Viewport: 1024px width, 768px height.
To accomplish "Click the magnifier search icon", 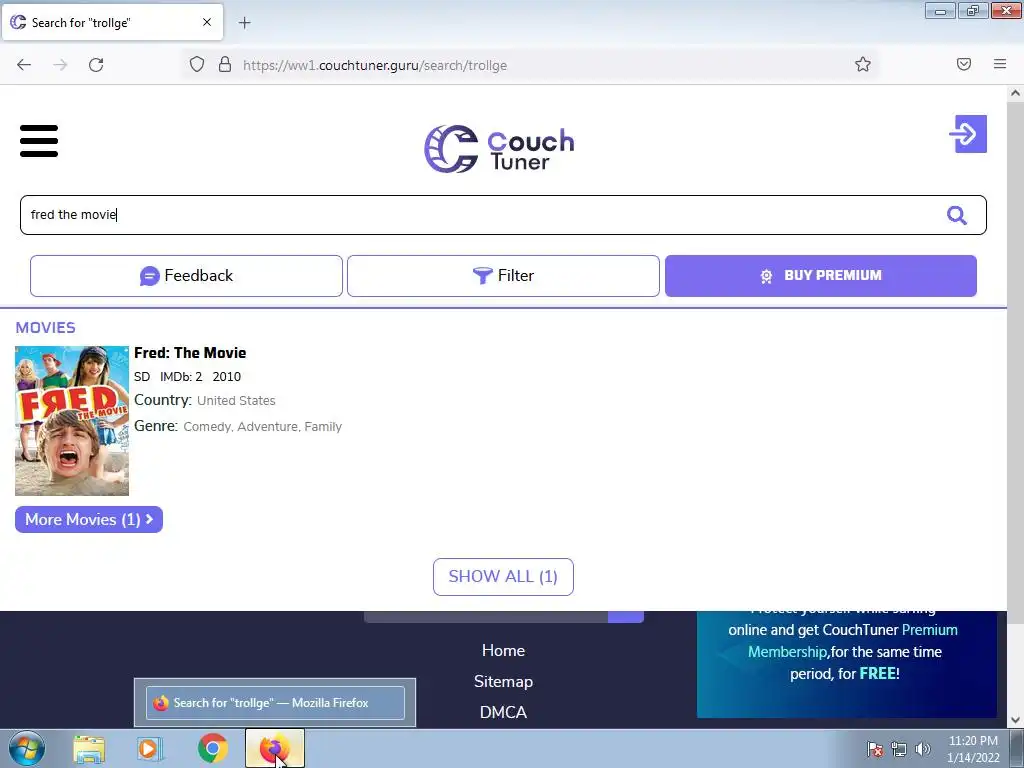I will (957, 215).
